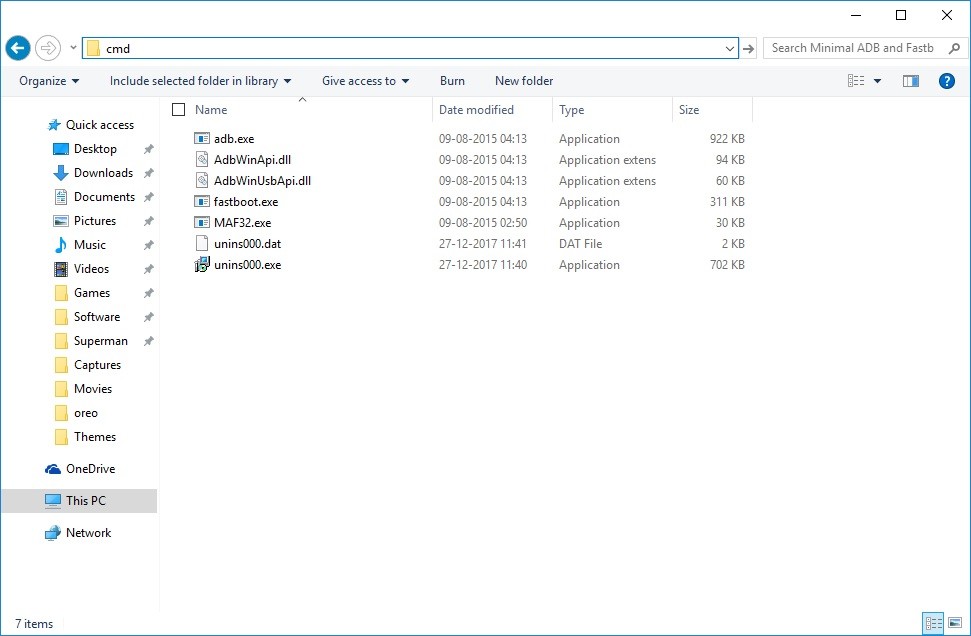Select This PC in navigation pane
The image size is (971, 636).
pyautogui.click(x=85, y=501)
